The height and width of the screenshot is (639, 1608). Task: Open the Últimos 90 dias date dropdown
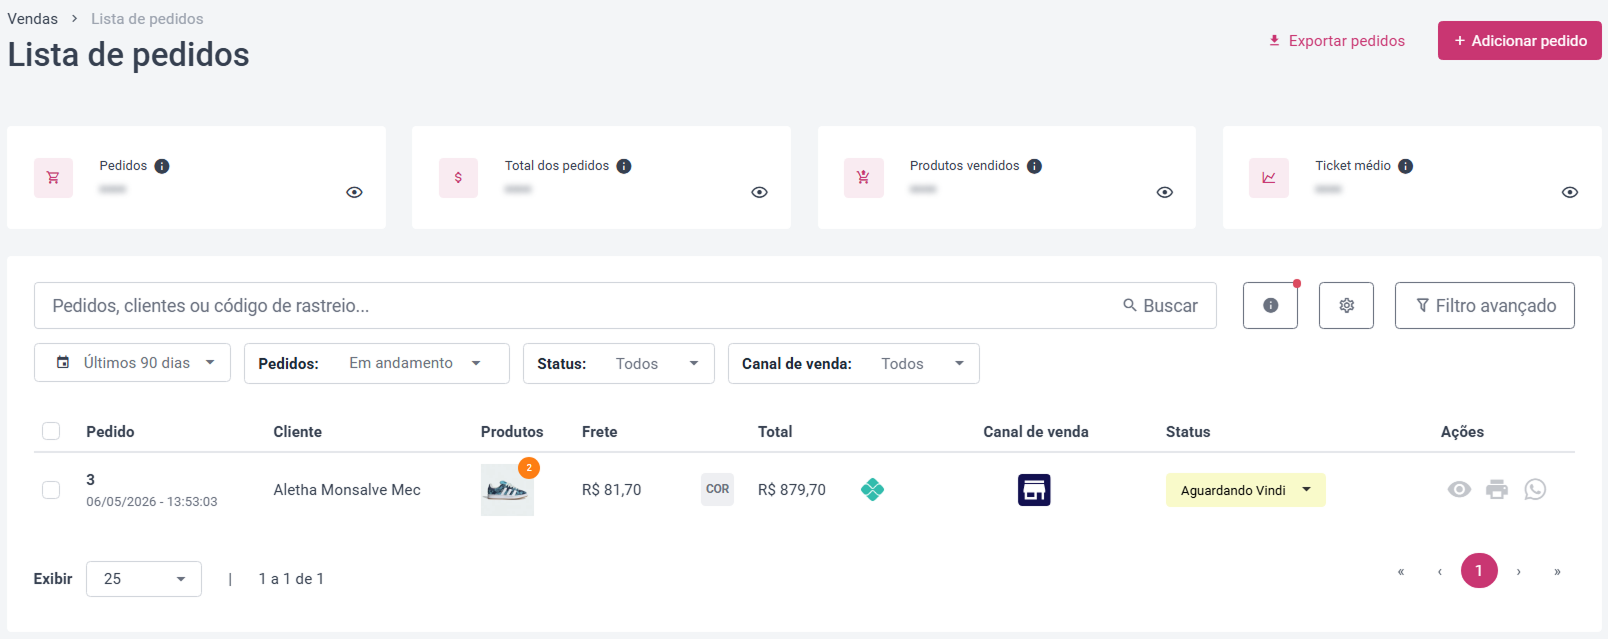pos(132,362)
